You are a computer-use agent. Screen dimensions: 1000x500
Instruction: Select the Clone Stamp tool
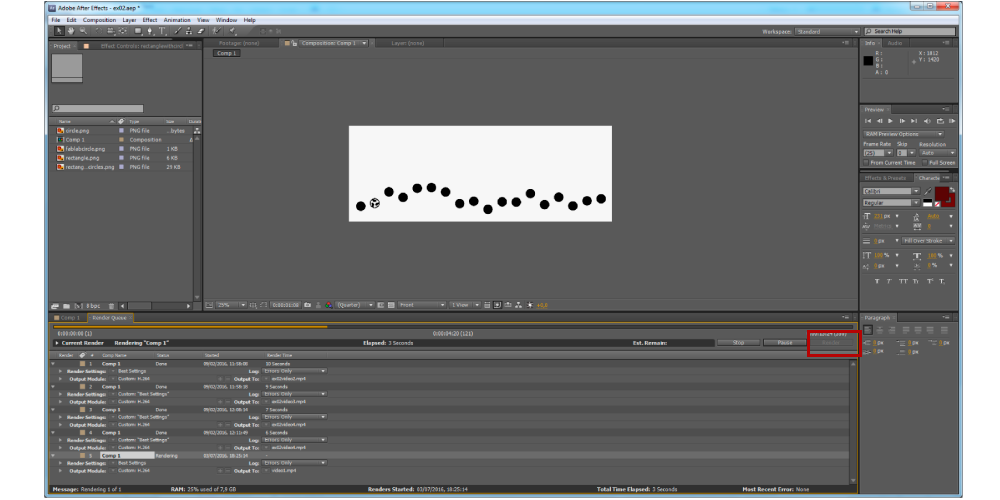189,31
